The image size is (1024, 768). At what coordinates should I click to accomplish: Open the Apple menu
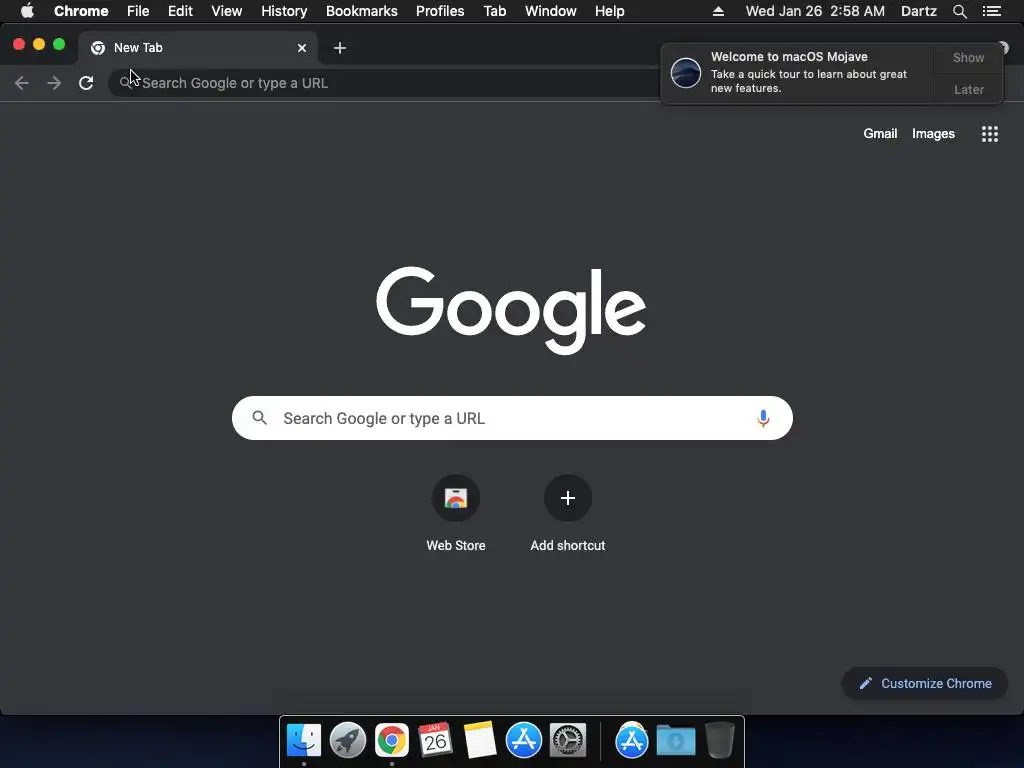pyautogui.click(x=27, y=11)
